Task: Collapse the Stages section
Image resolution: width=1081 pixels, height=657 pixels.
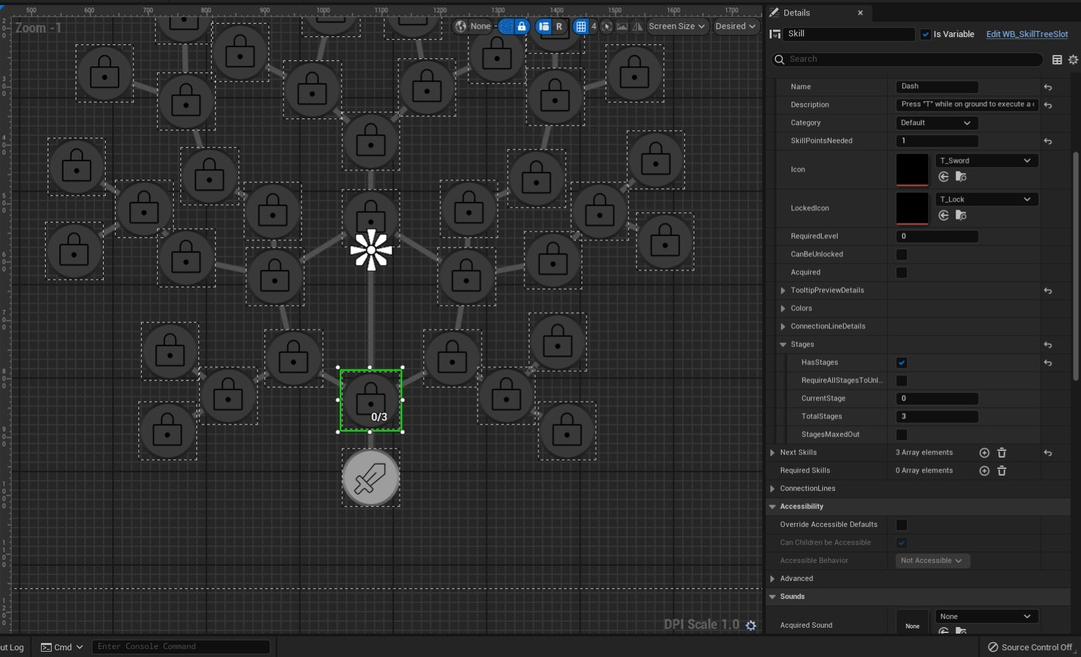Action: click(x=782, y=344)
